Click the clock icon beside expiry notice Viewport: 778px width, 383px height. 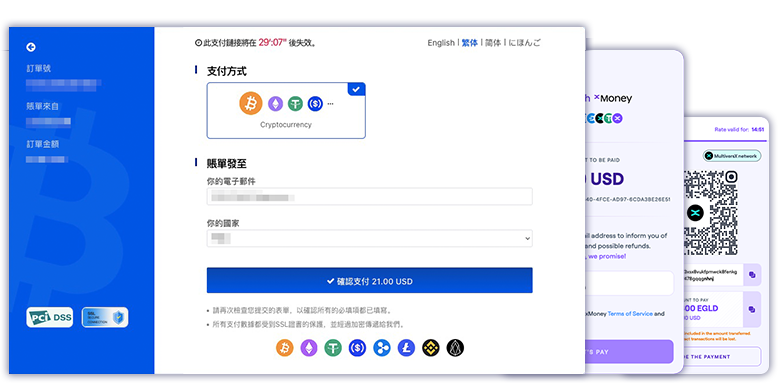pyautogui.click(x=198, y=43)
